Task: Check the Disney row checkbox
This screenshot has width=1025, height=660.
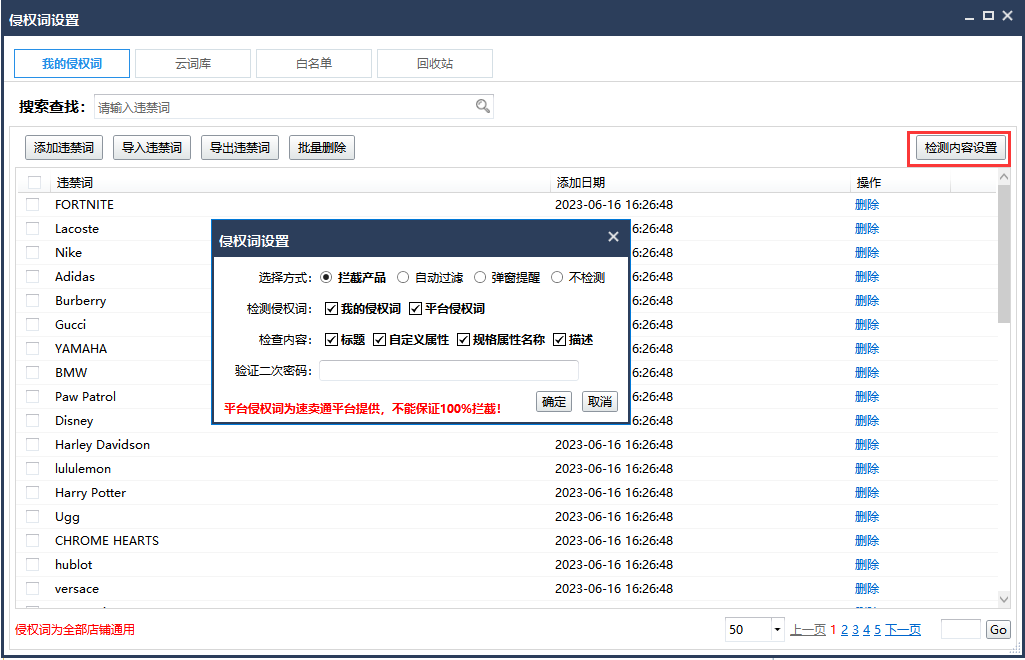Action: pos(32,420)
